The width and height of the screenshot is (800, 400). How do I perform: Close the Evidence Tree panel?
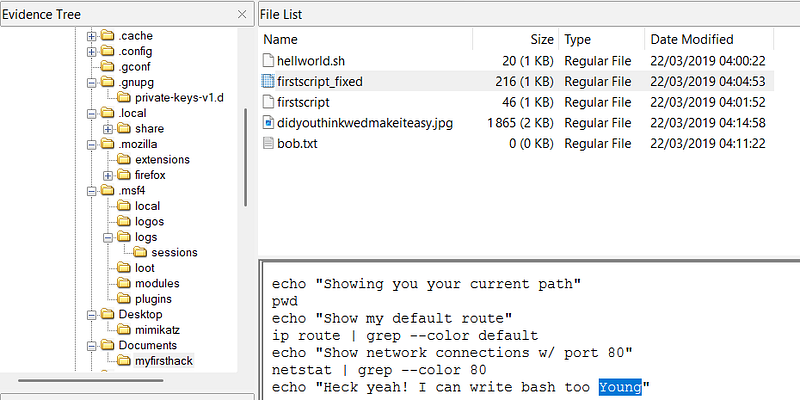click(x=242, y=14)
